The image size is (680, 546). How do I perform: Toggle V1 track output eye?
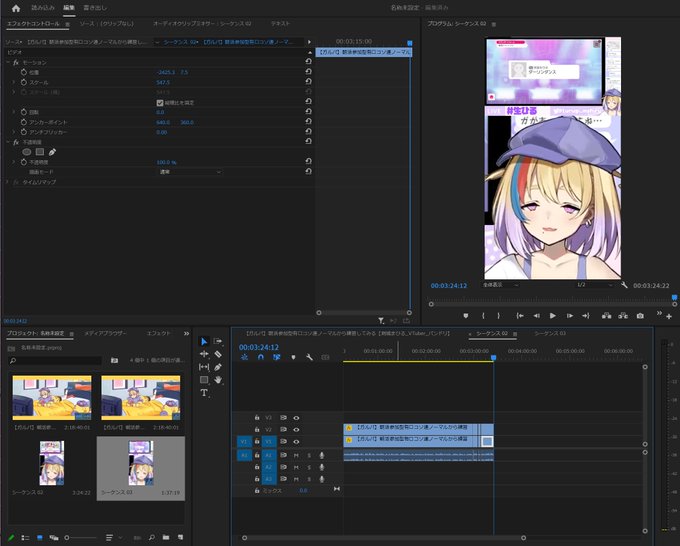point(296,441)
